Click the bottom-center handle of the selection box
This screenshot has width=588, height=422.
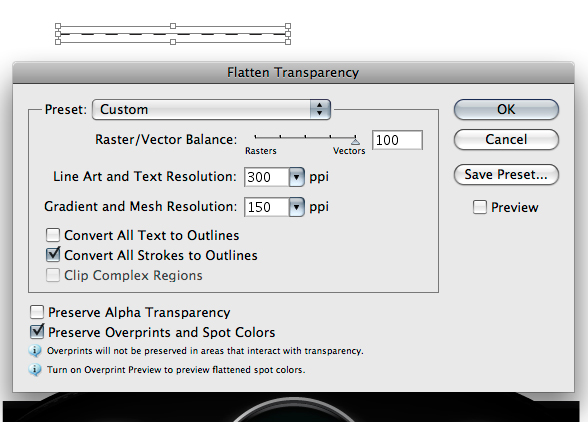pos(173,42)
